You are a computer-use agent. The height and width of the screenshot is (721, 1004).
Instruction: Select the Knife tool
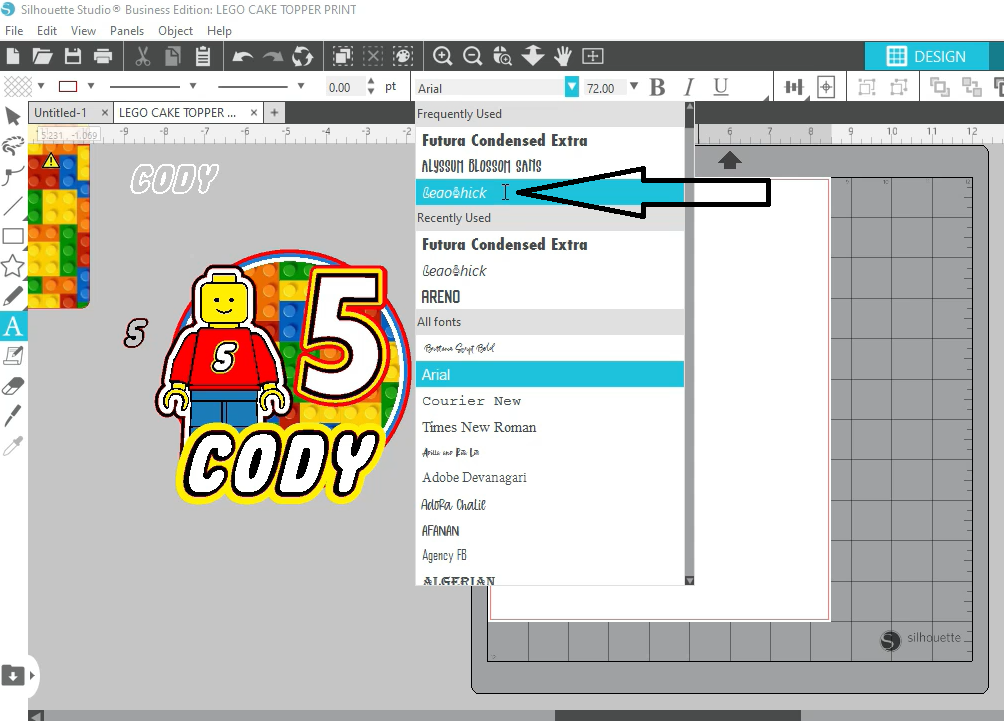coord(13,416)
